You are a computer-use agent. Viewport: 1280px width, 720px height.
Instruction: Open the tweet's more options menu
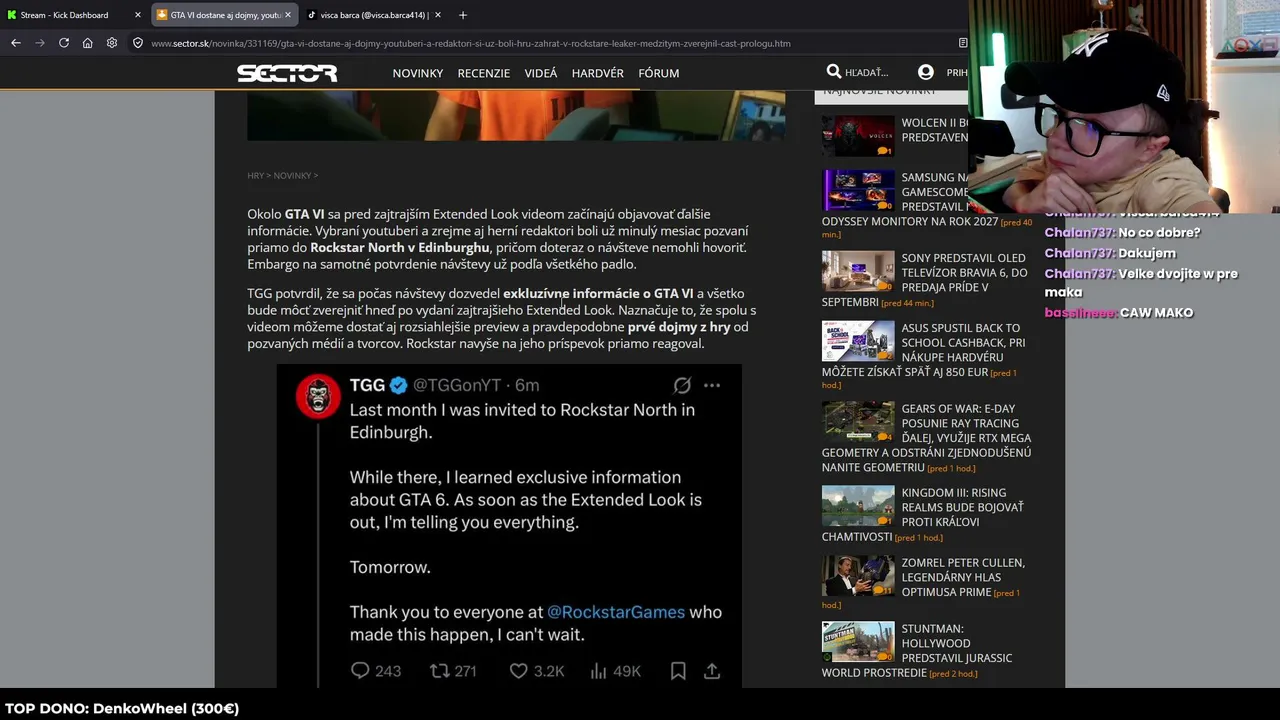coord(712,385)
